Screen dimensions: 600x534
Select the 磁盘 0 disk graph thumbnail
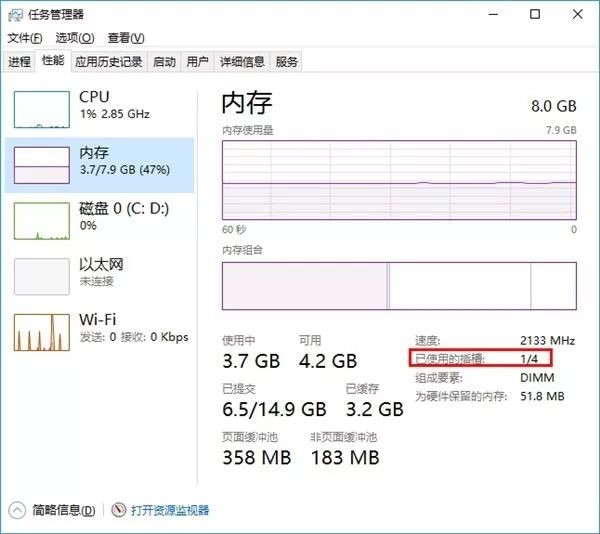tap(40, 219)
